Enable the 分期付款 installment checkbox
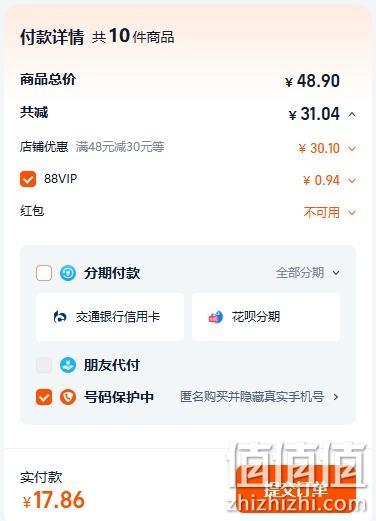Screen dimensions: 376x521 44,273
